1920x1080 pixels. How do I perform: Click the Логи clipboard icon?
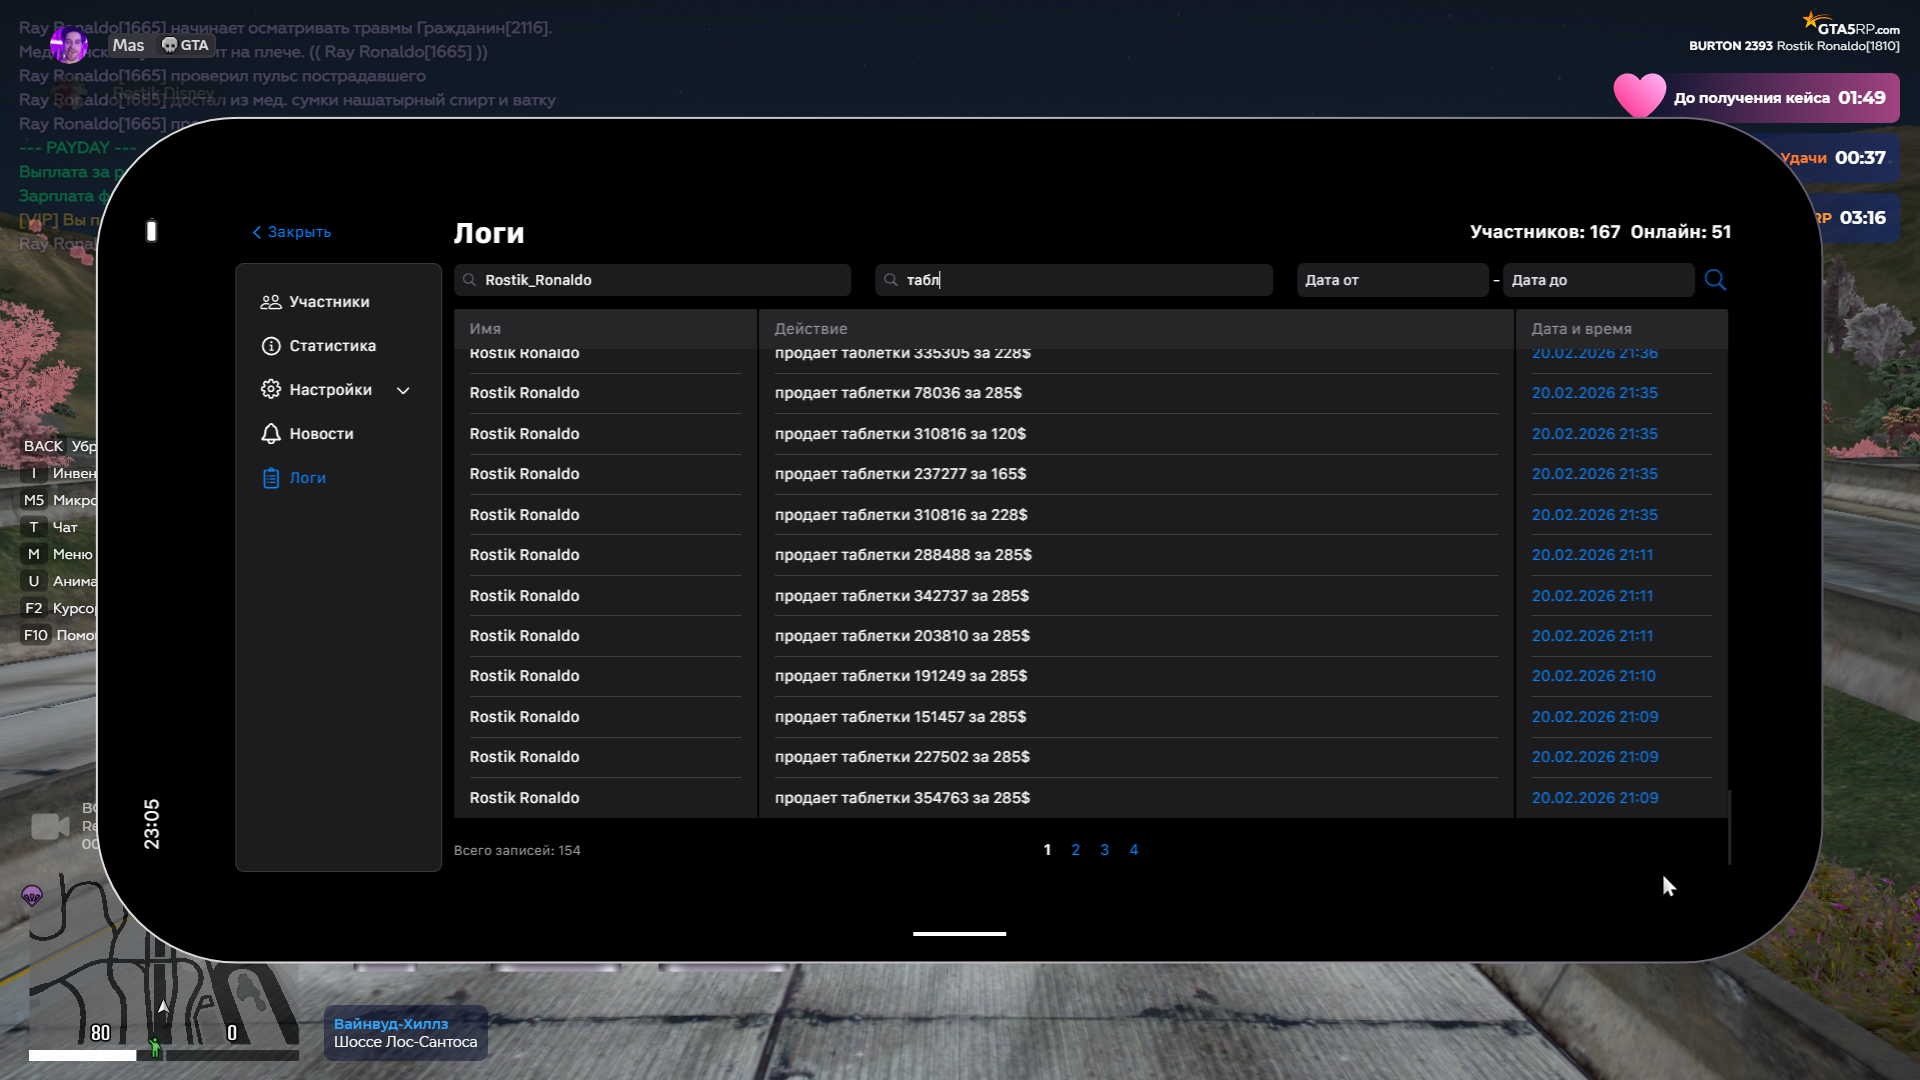click(x=270, y=478)
